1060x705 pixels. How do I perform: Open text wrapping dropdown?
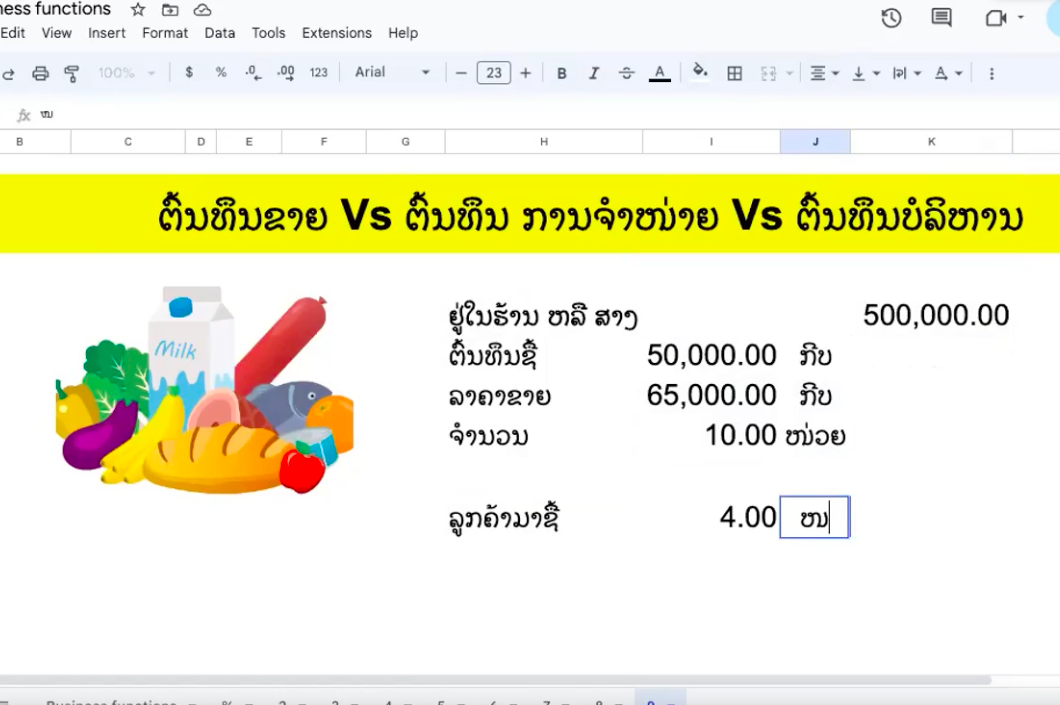907,73
